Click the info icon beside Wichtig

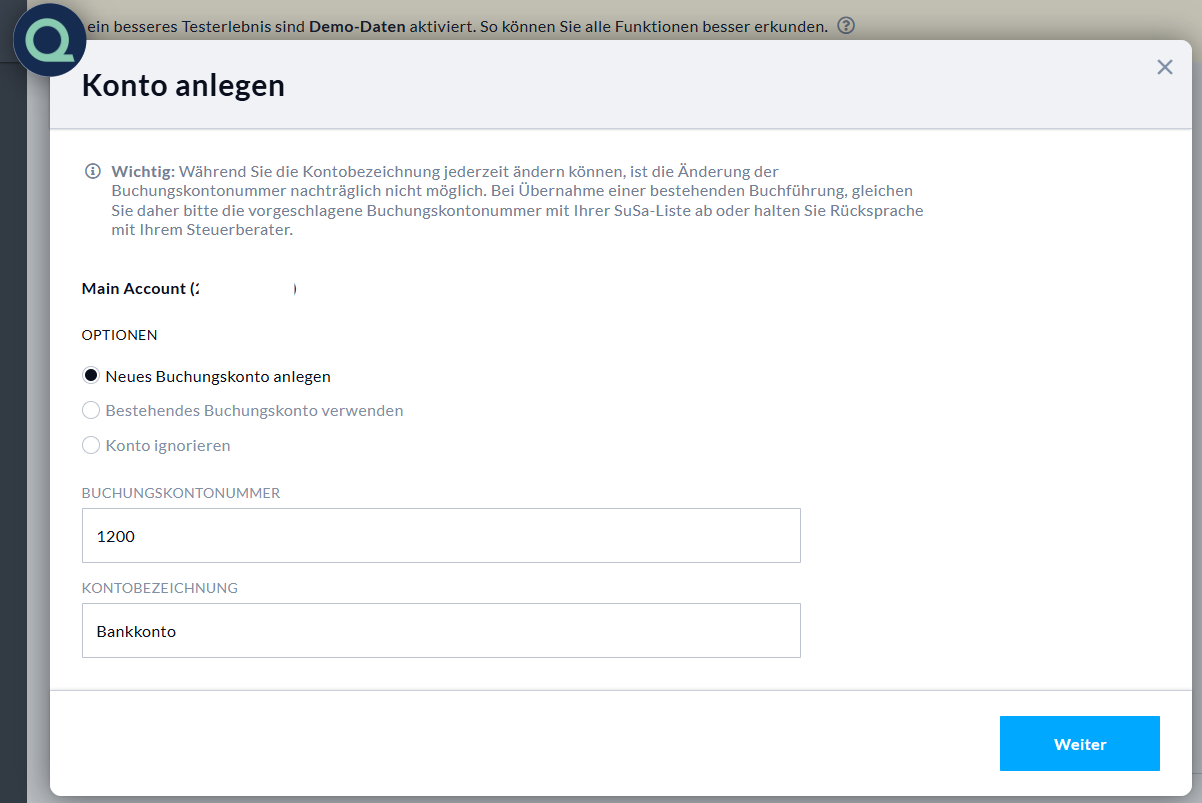[x=93, y=171]
